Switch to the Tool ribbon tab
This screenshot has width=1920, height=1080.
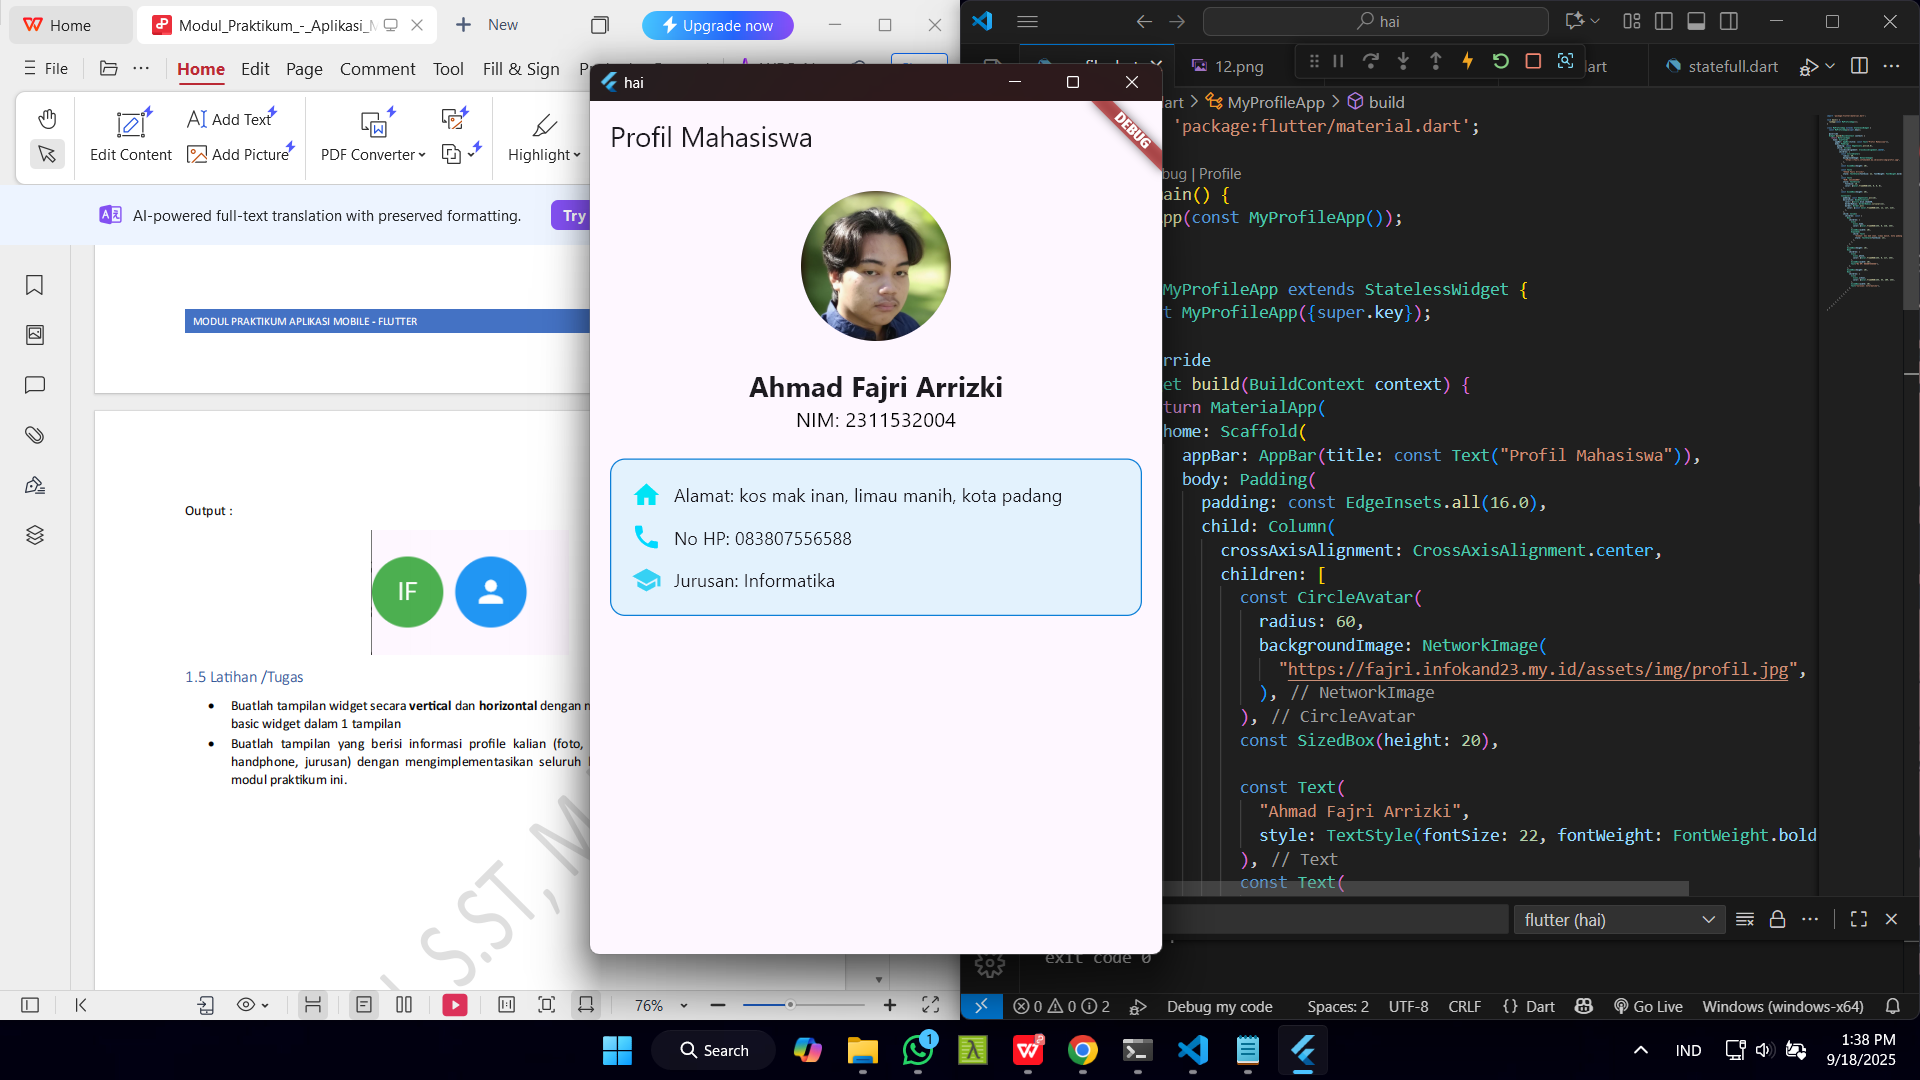click(448, 68)
